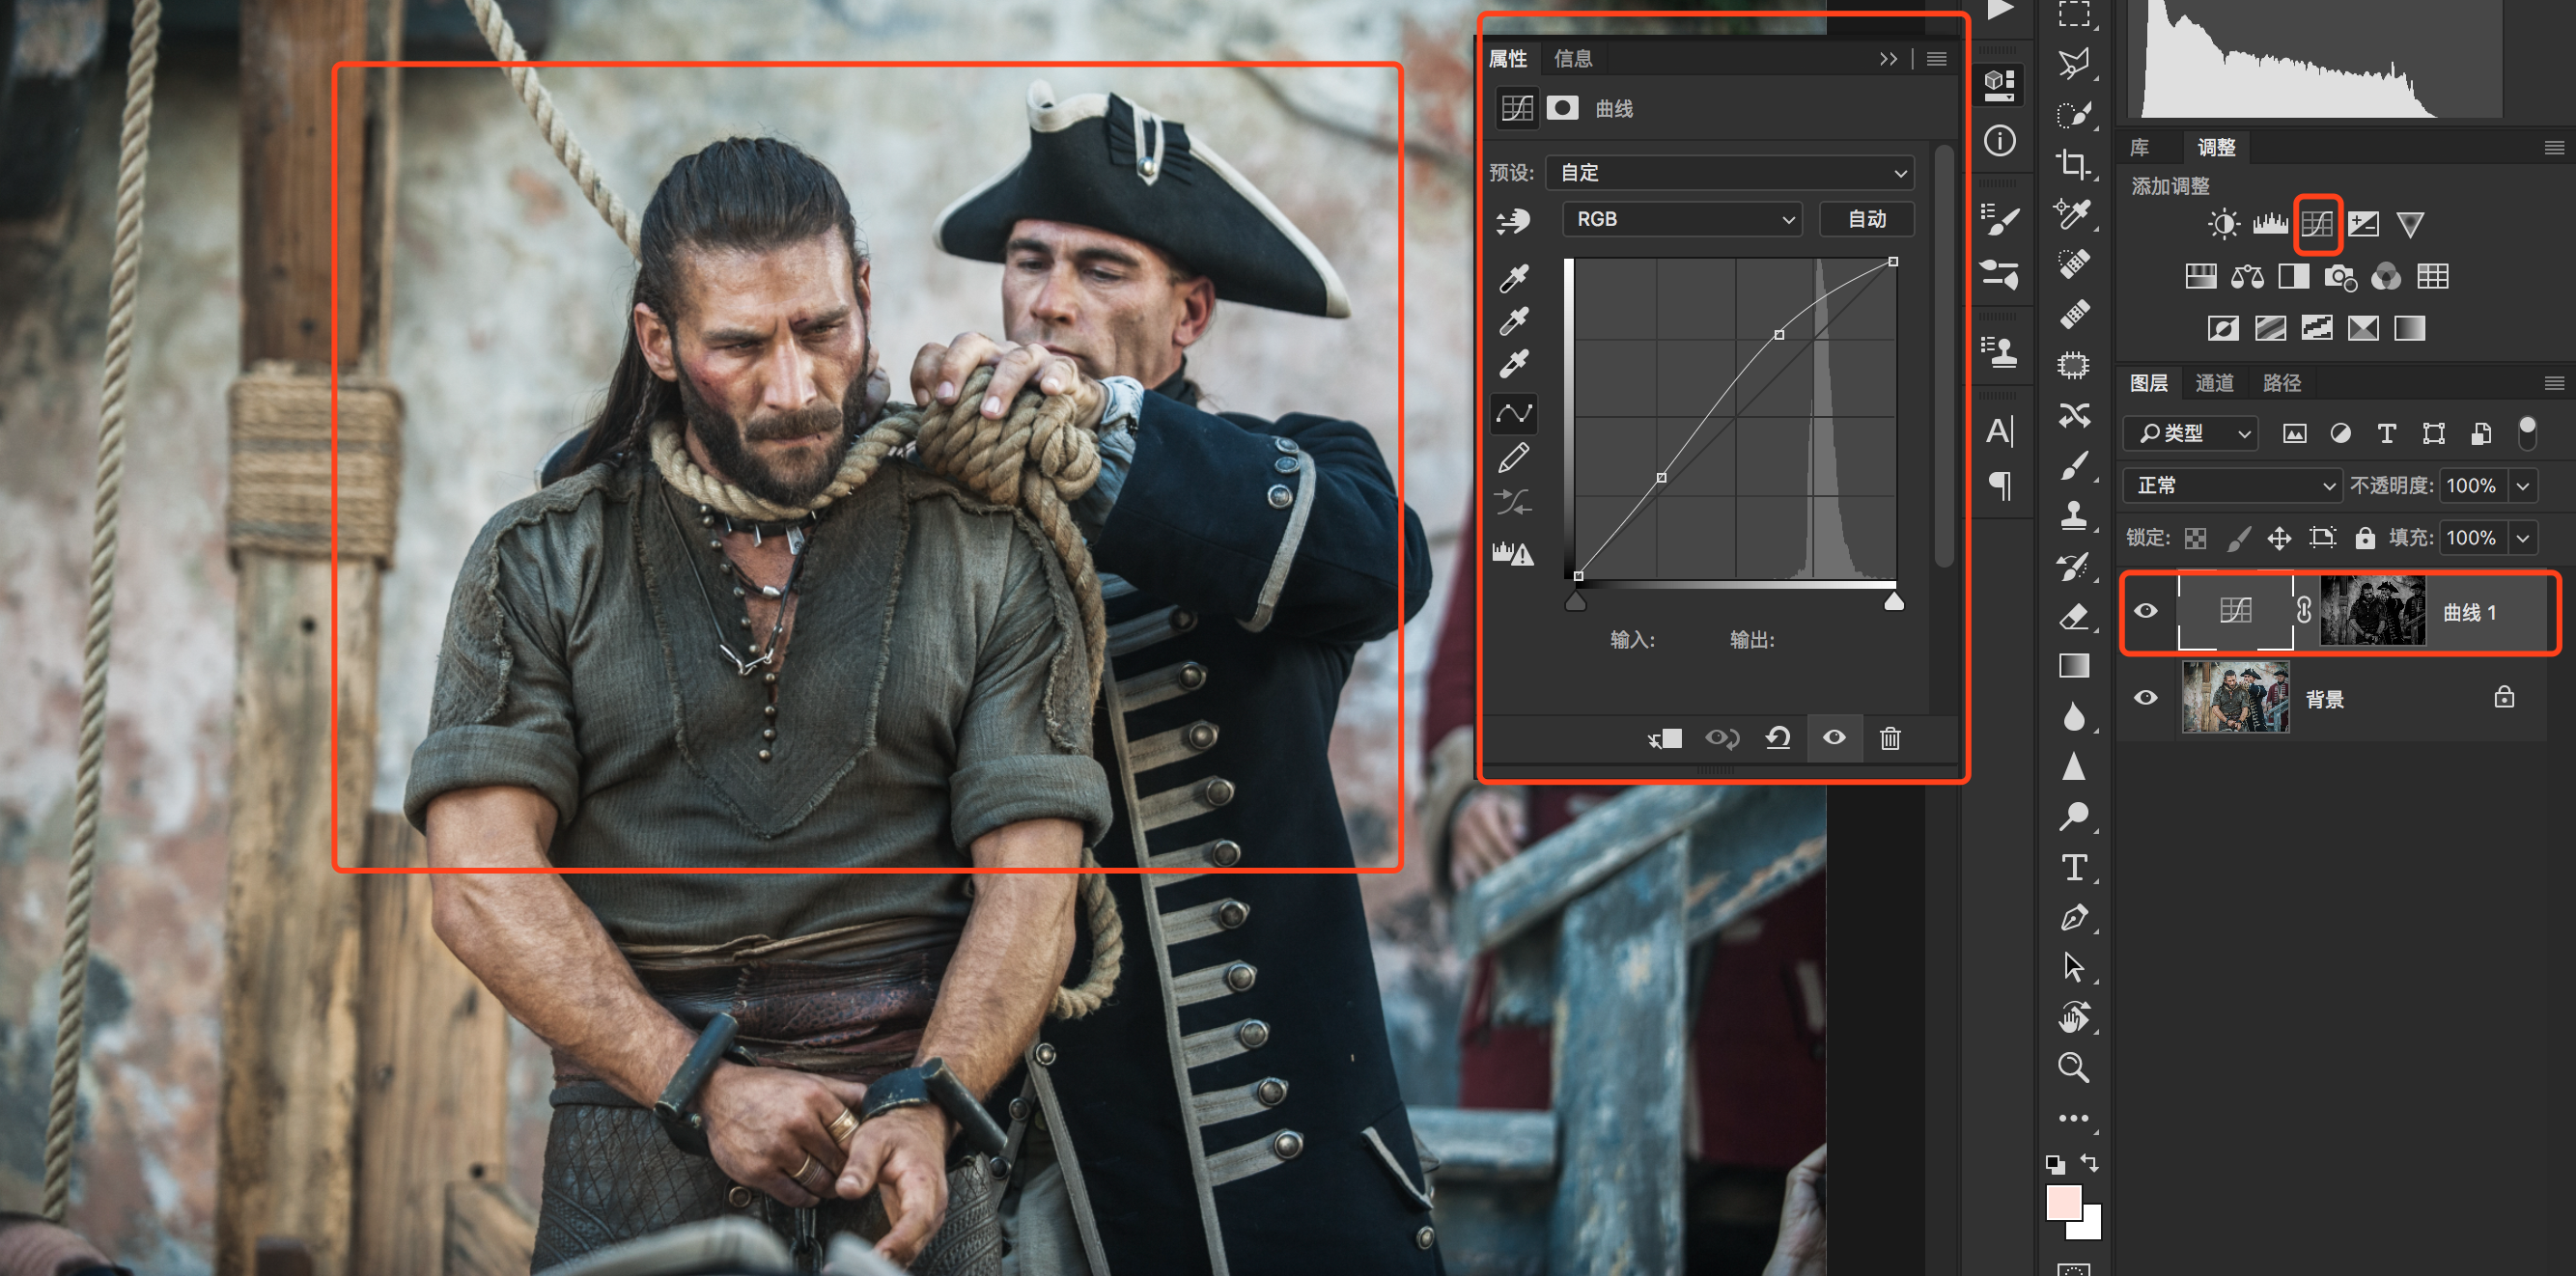Add a Levels adjustment
This screenshot has width=2576, height=1276.
(x=2270, y=224)
